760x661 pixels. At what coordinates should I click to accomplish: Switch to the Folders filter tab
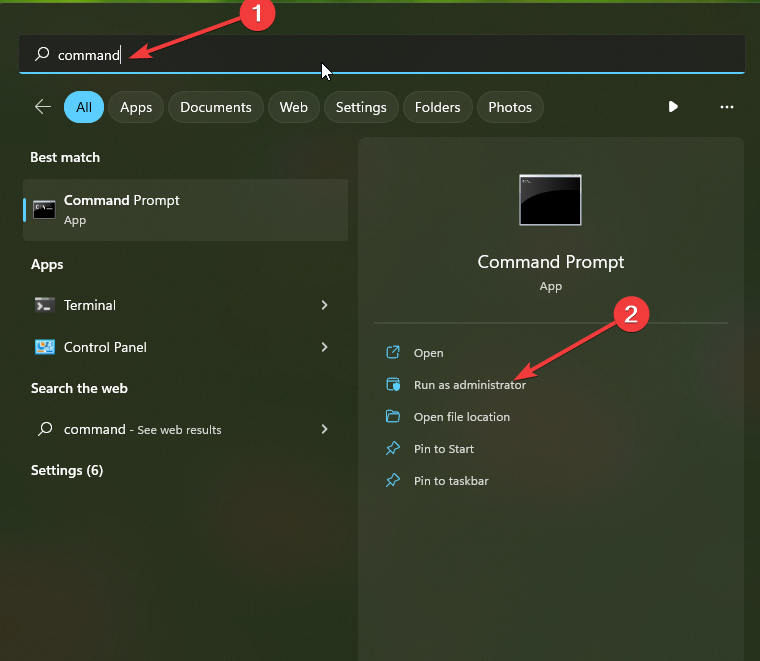(437, 107)
